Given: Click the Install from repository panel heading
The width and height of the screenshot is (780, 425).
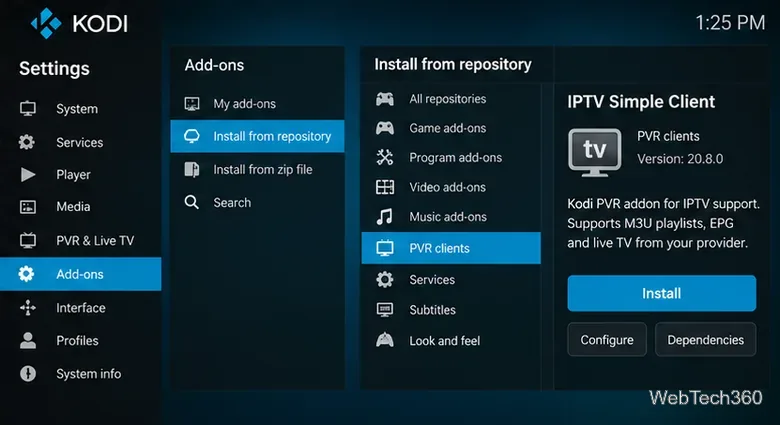Looking at the screenshot, I should (x=453, y=64).
